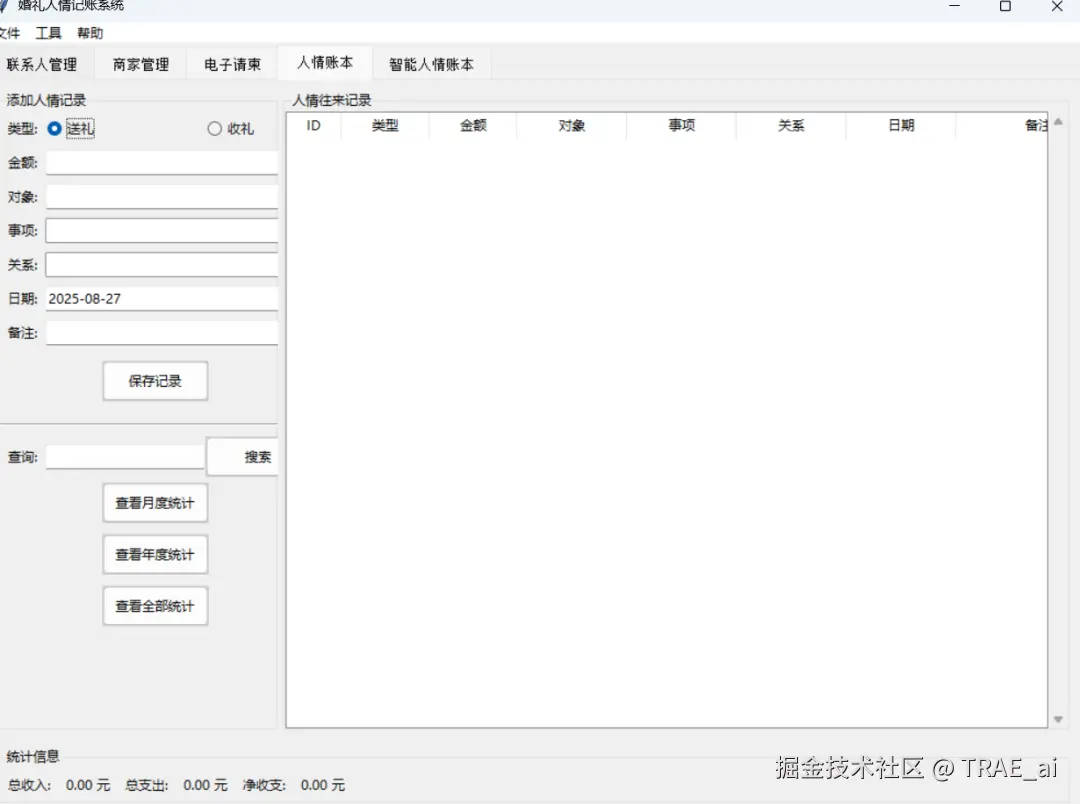The image size is (1080, 804).
Task: Open 查看全部统计 statistics
Action: [x=155, y=606]
